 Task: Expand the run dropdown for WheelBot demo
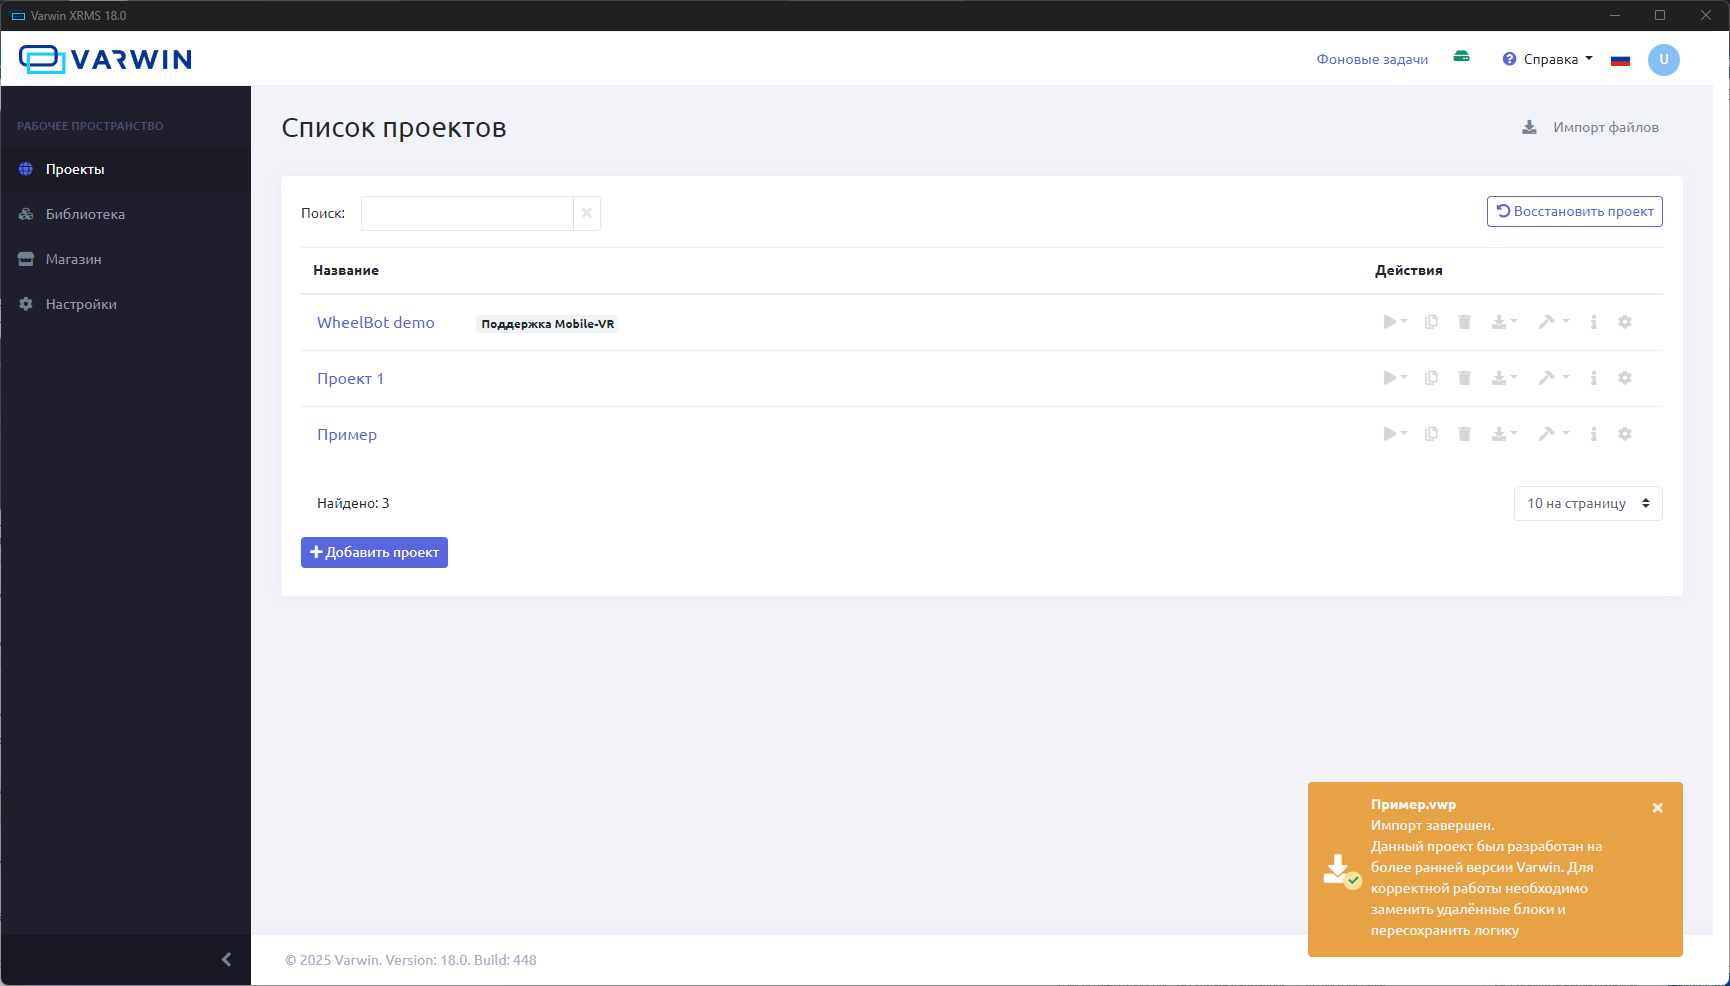point(1394,322)
